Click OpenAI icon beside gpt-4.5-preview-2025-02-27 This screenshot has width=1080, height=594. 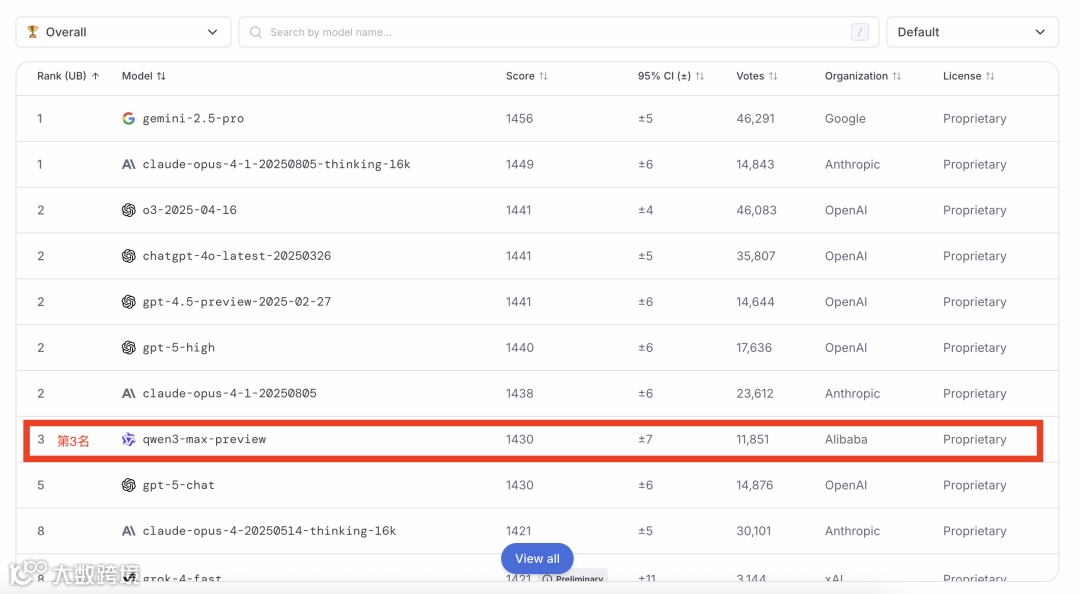pos(128,302)
